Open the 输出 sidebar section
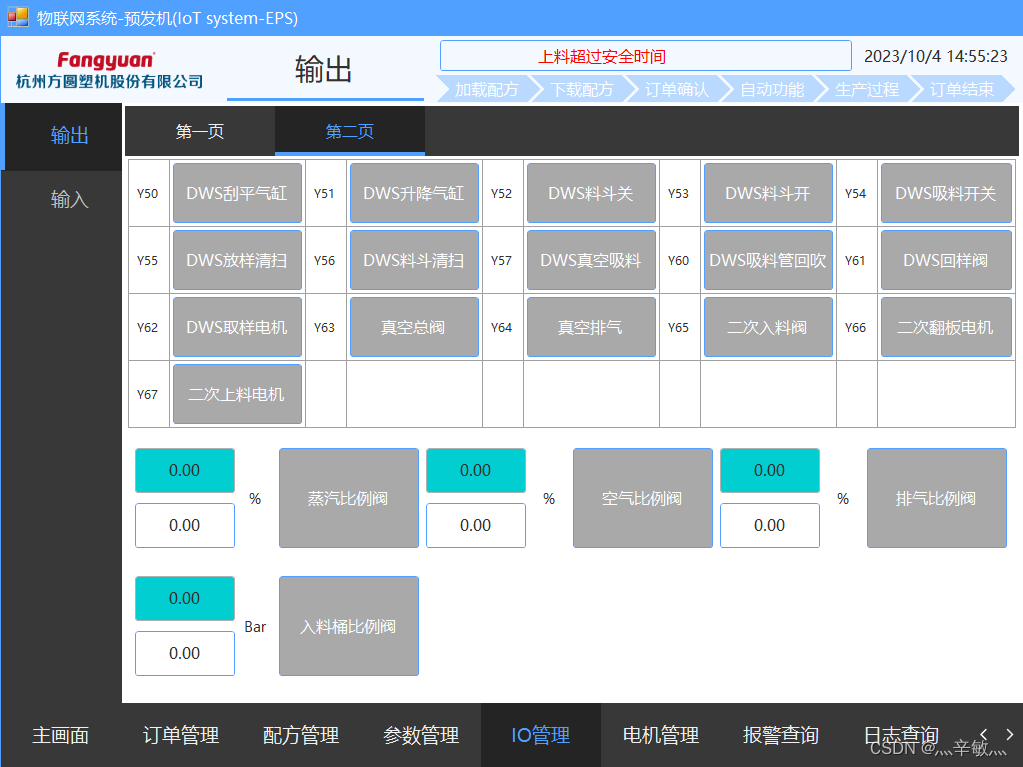The width and height of the screenshot is (1023, 767). pos(63,136)
